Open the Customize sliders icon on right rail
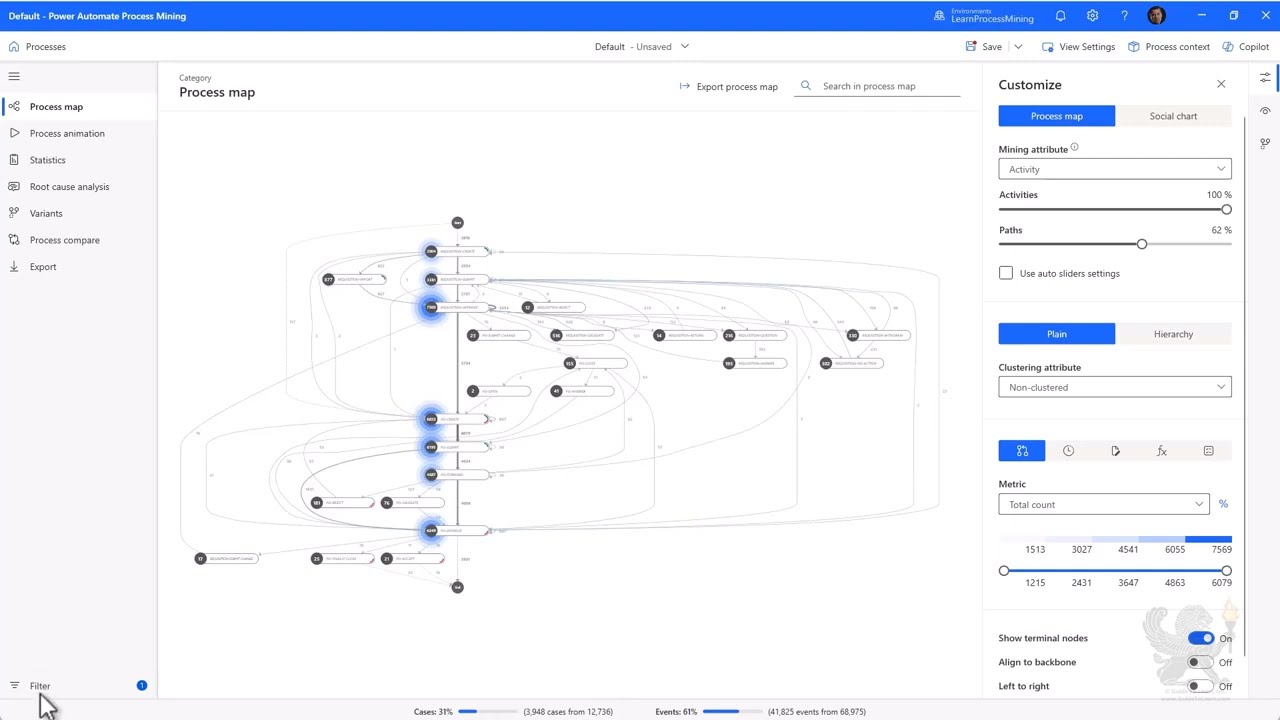The width and height of the screenshot is (1280, 720). (x=1265, y=77)
